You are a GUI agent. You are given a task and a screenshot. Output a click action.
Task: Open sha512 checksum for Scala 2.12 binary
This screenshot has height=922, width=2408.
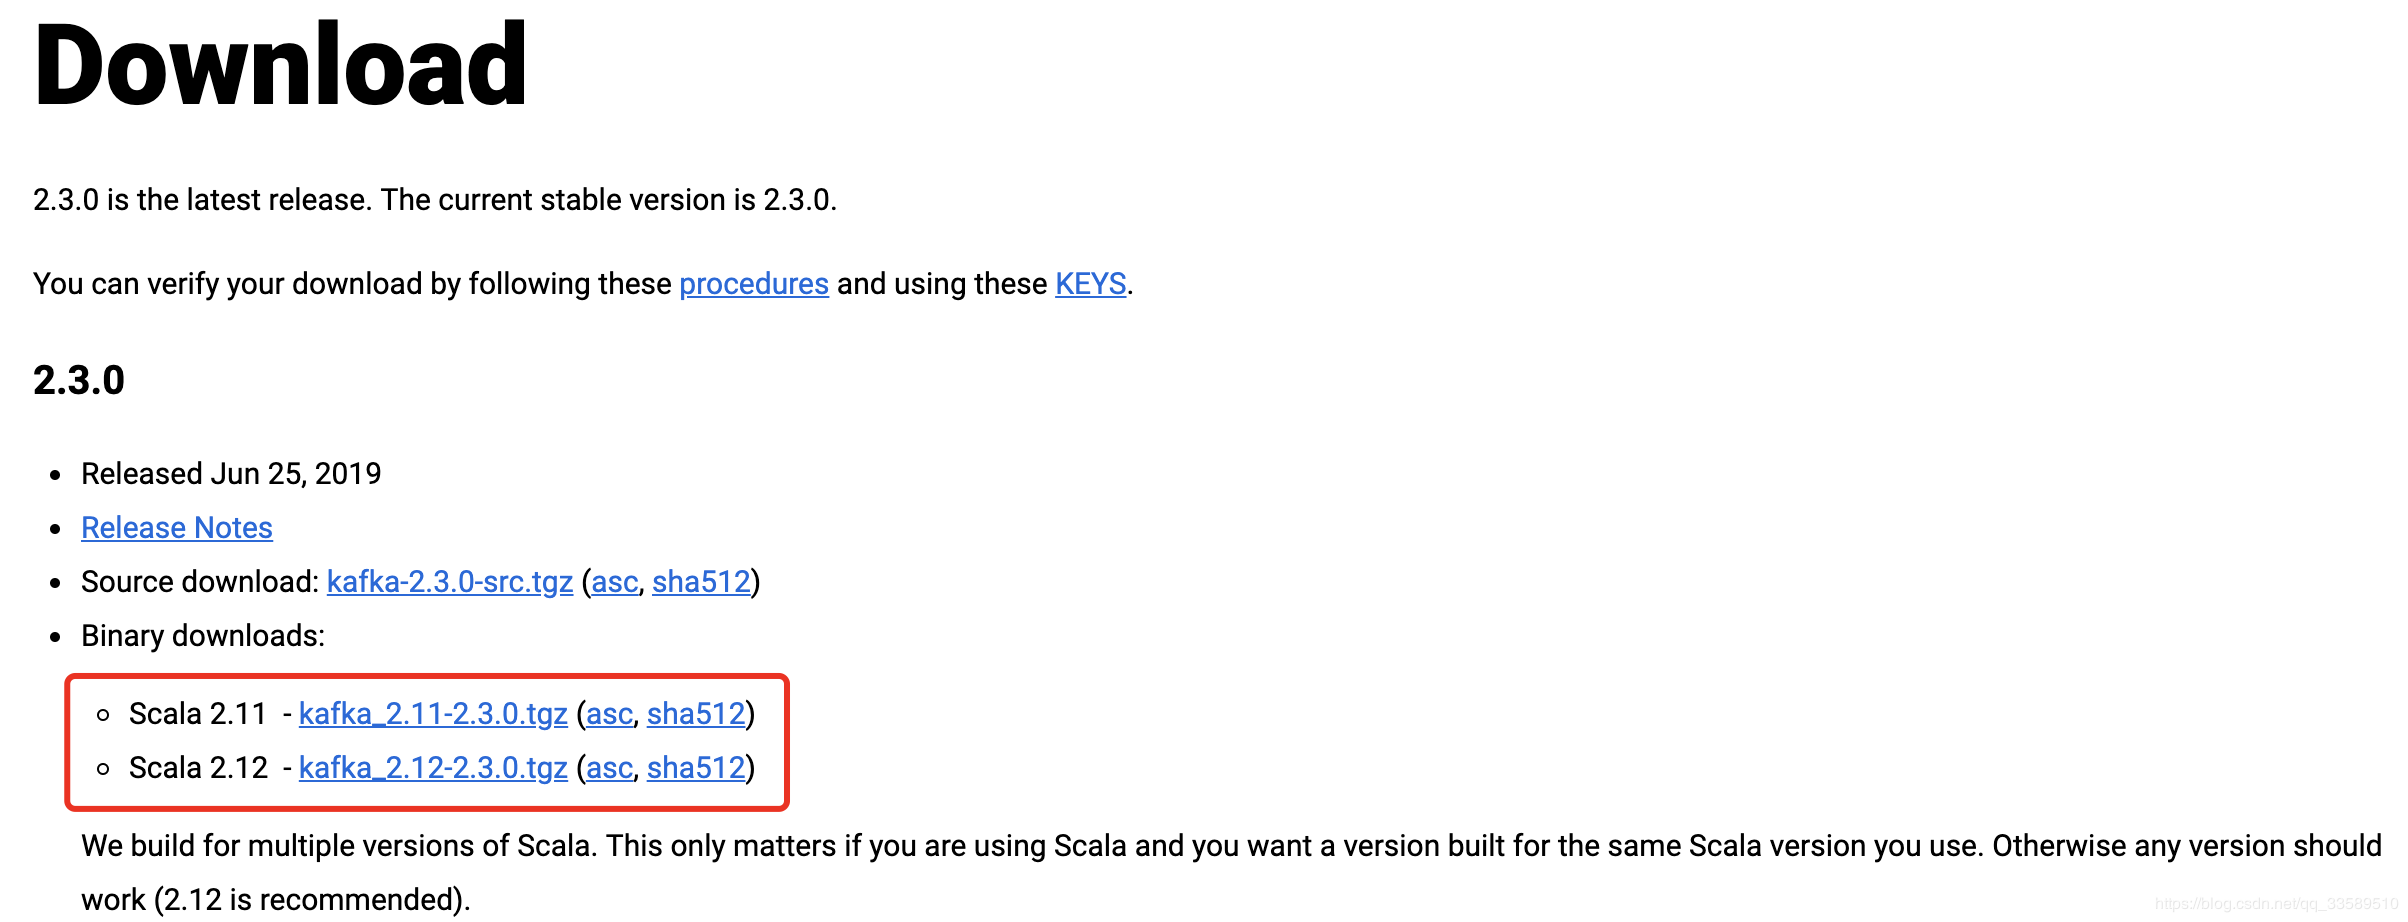(x=696, y=768)
